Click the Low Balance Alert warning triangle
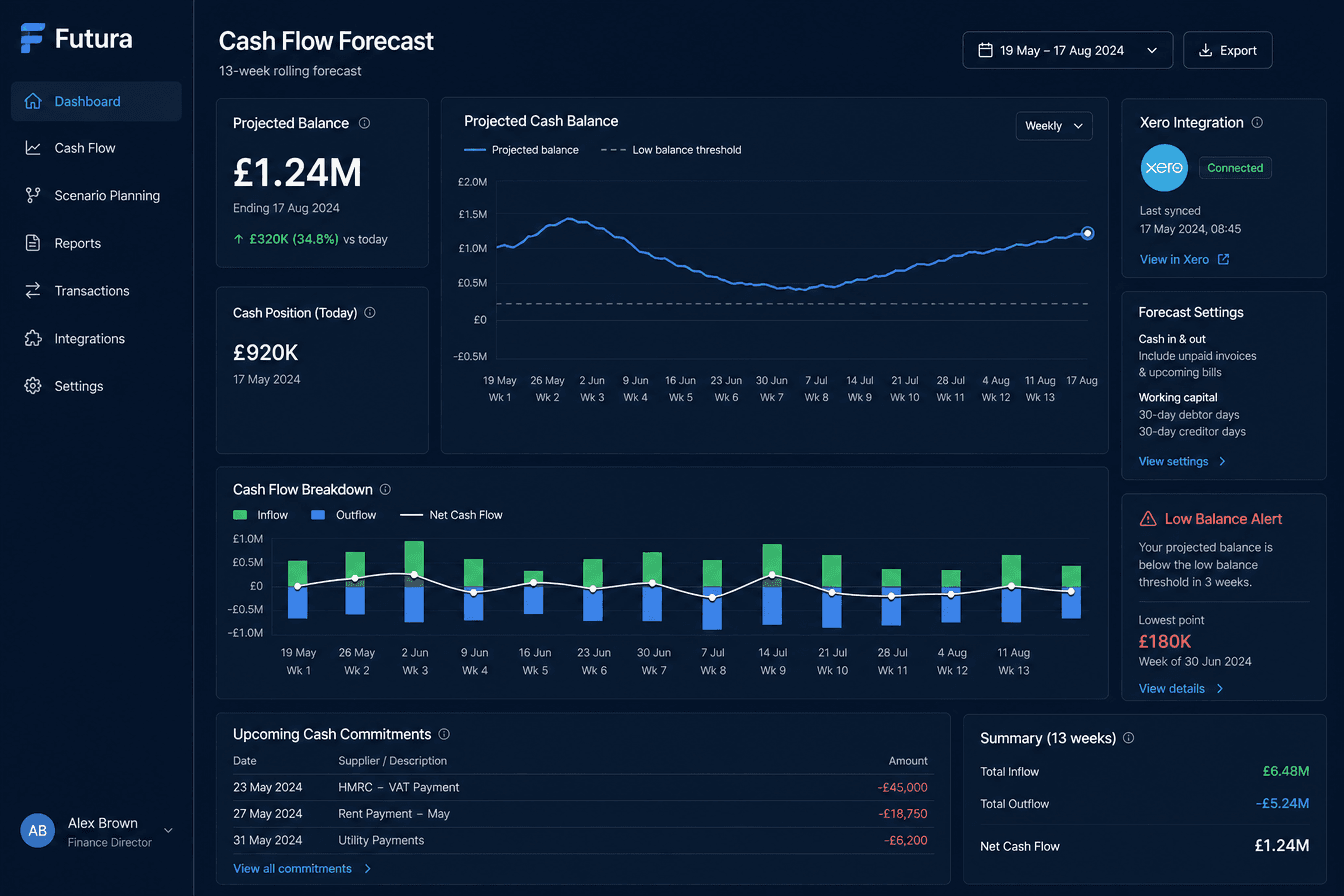The image size is (1344, 896). coord(1148,518)
